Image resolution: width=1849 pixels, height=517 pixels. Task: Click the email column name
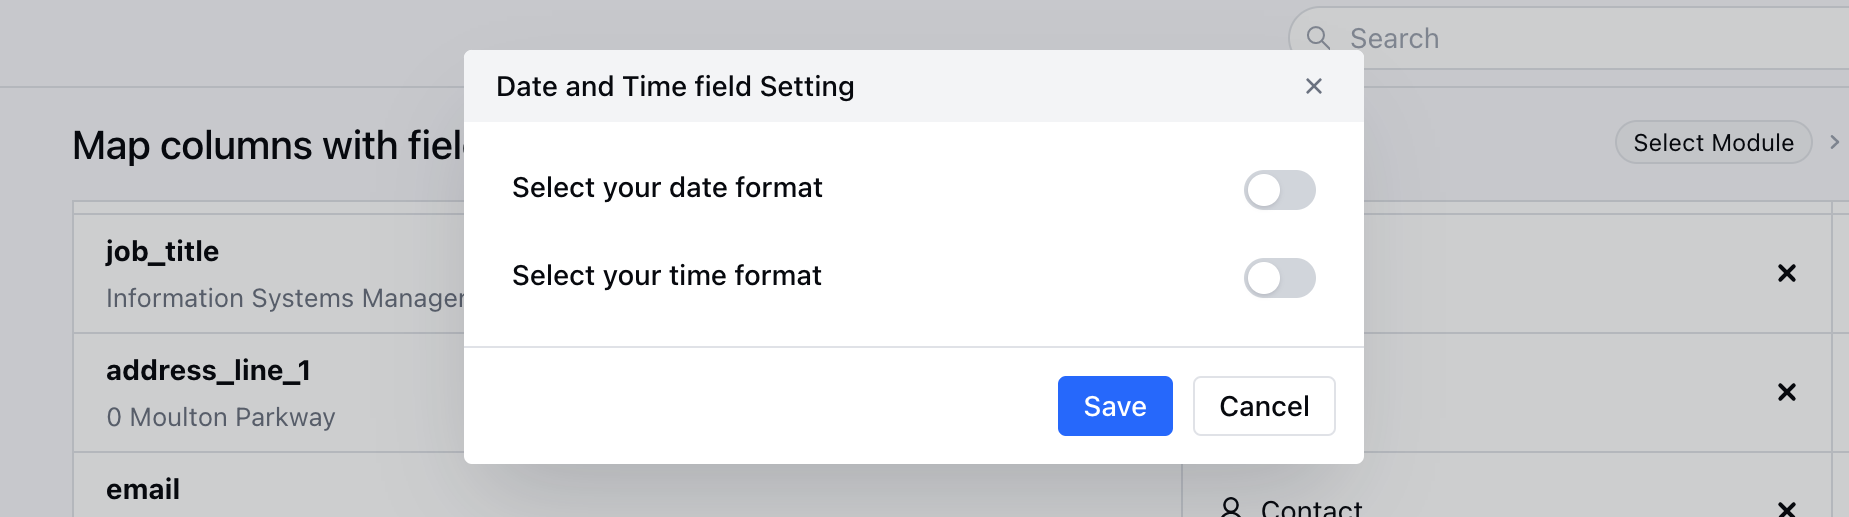(143, 489)
